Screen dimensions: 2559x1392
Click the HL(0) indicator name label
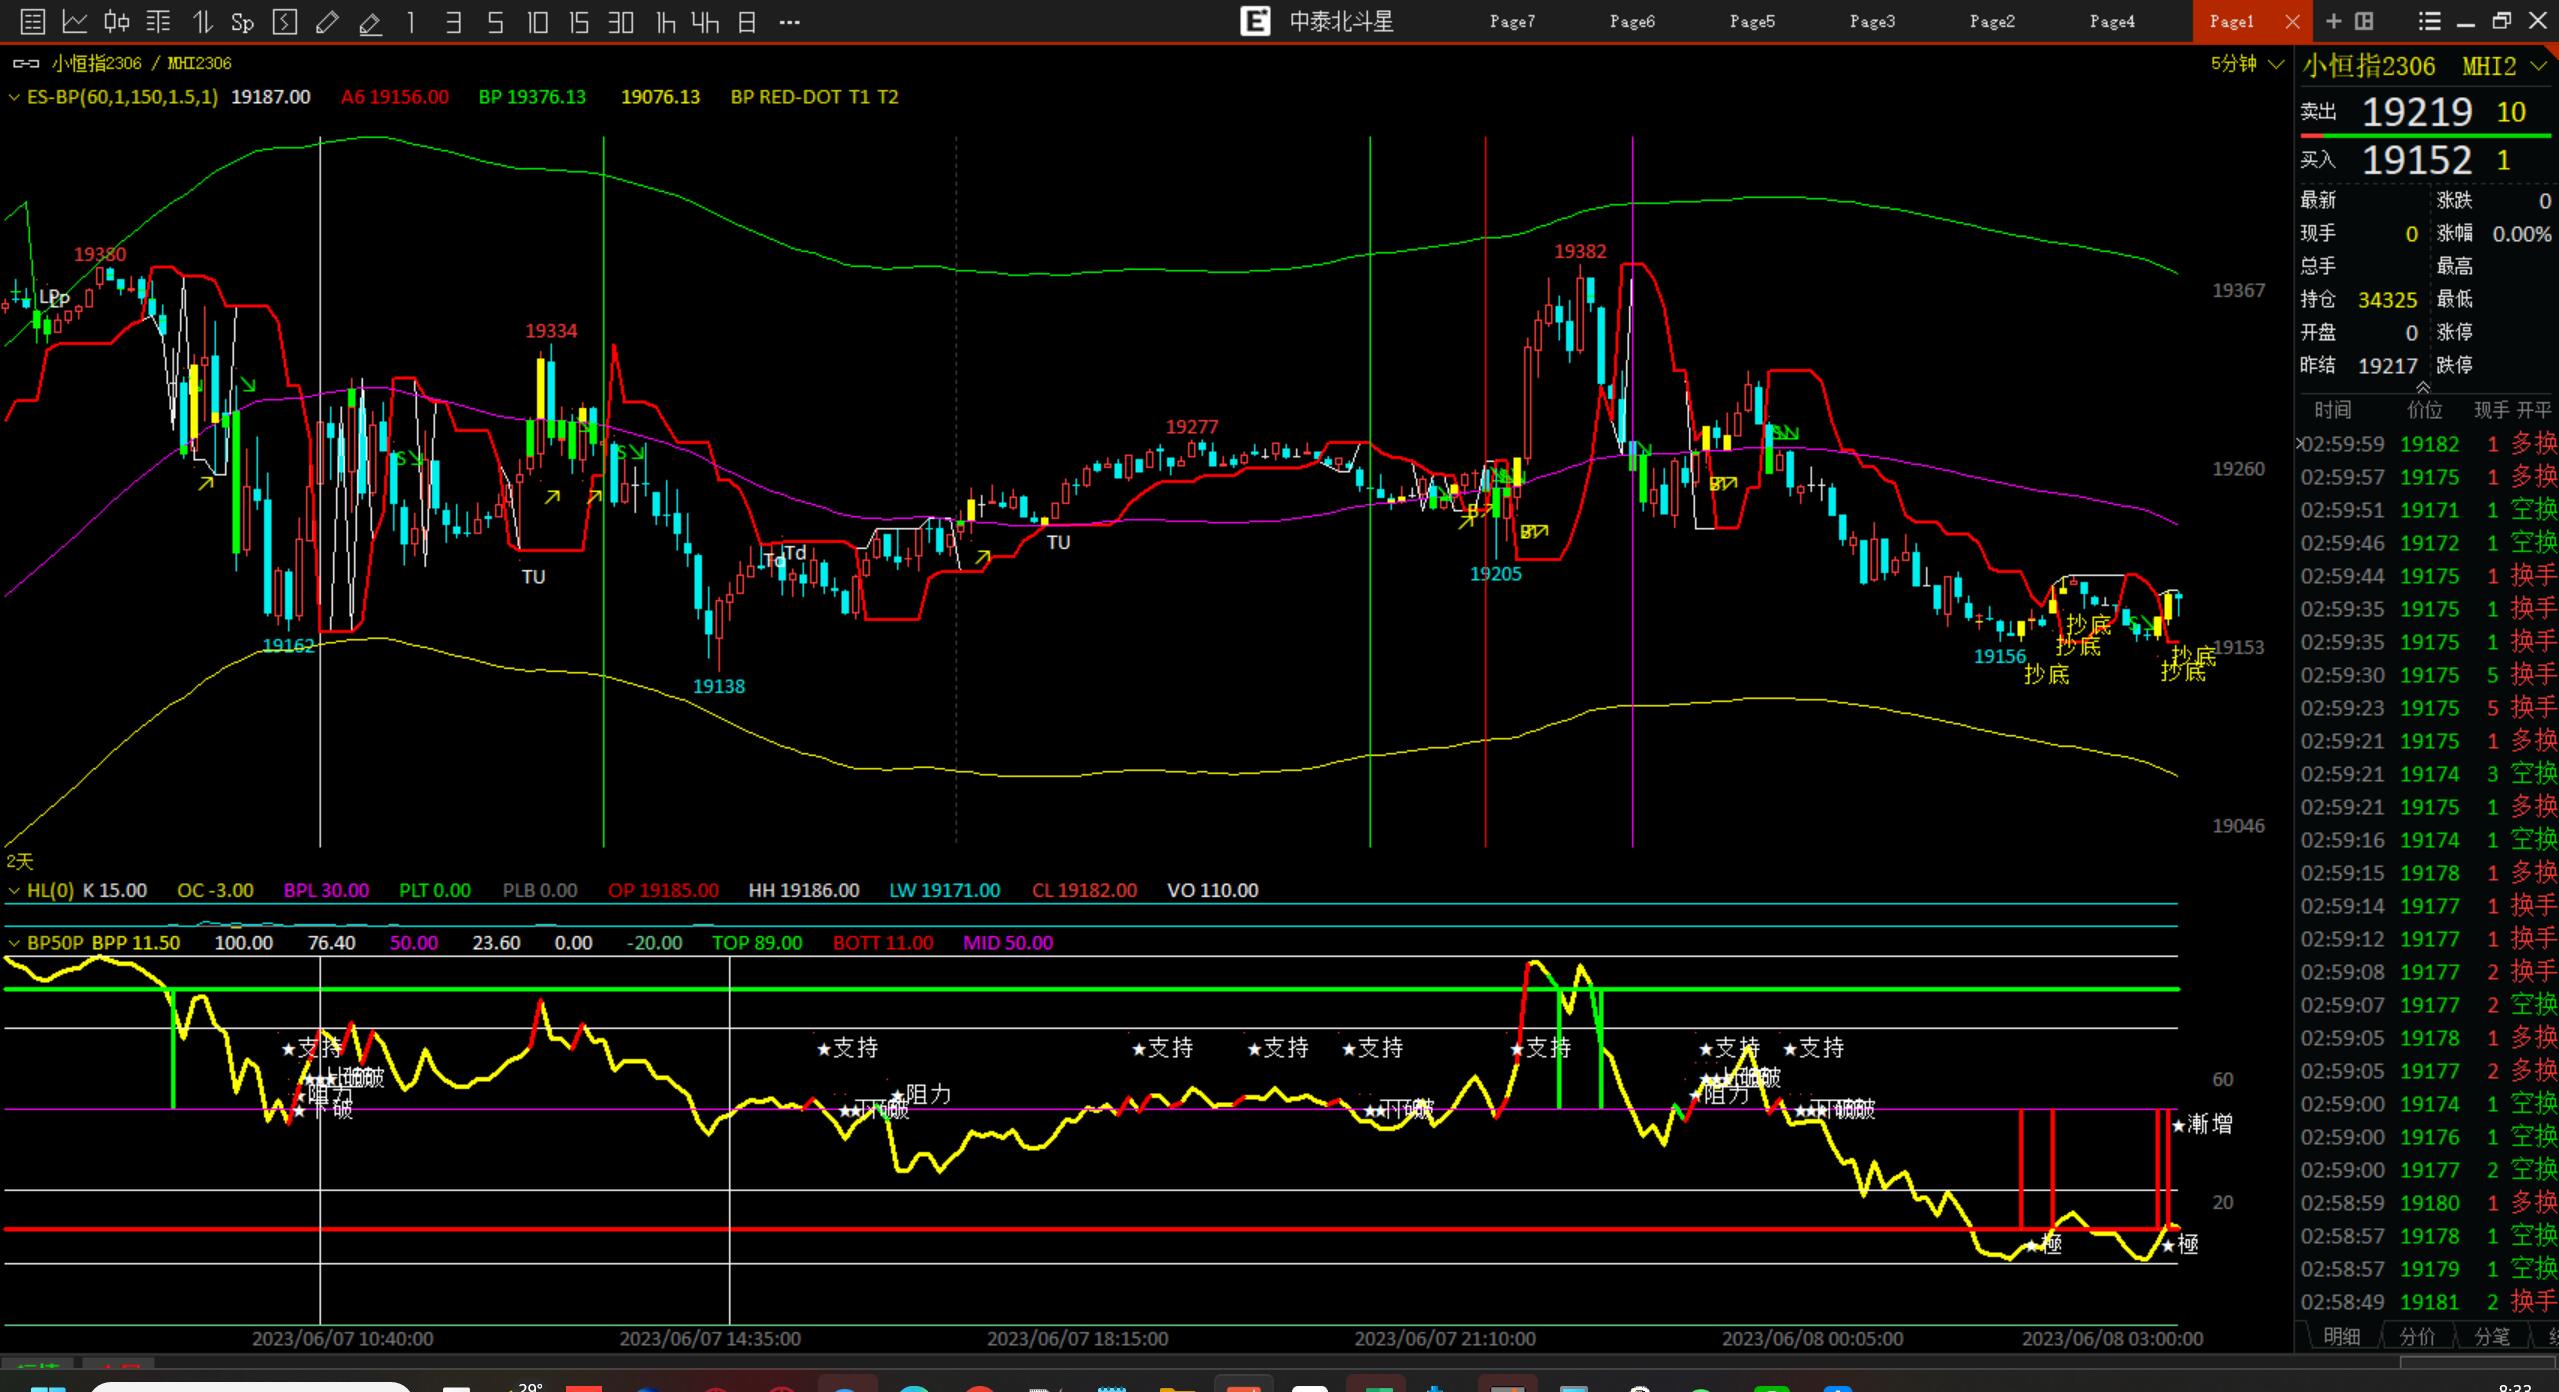(50, 890)
